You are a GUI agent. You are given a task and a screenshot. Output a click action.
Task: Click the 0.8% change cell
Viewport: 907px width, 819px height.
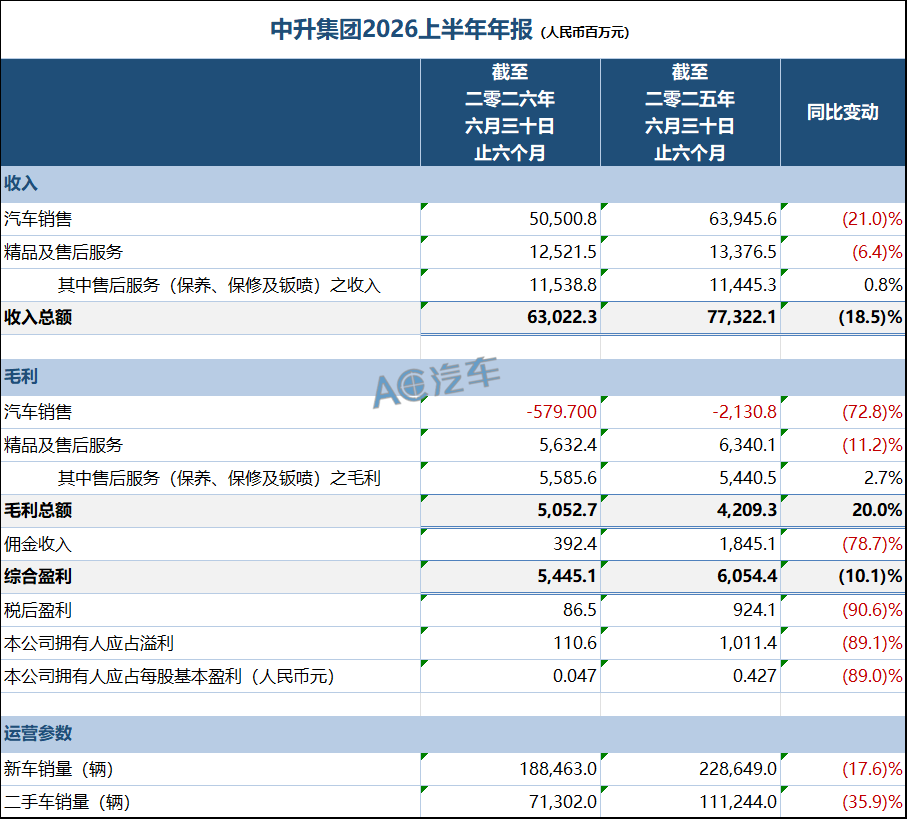point(843,285)
